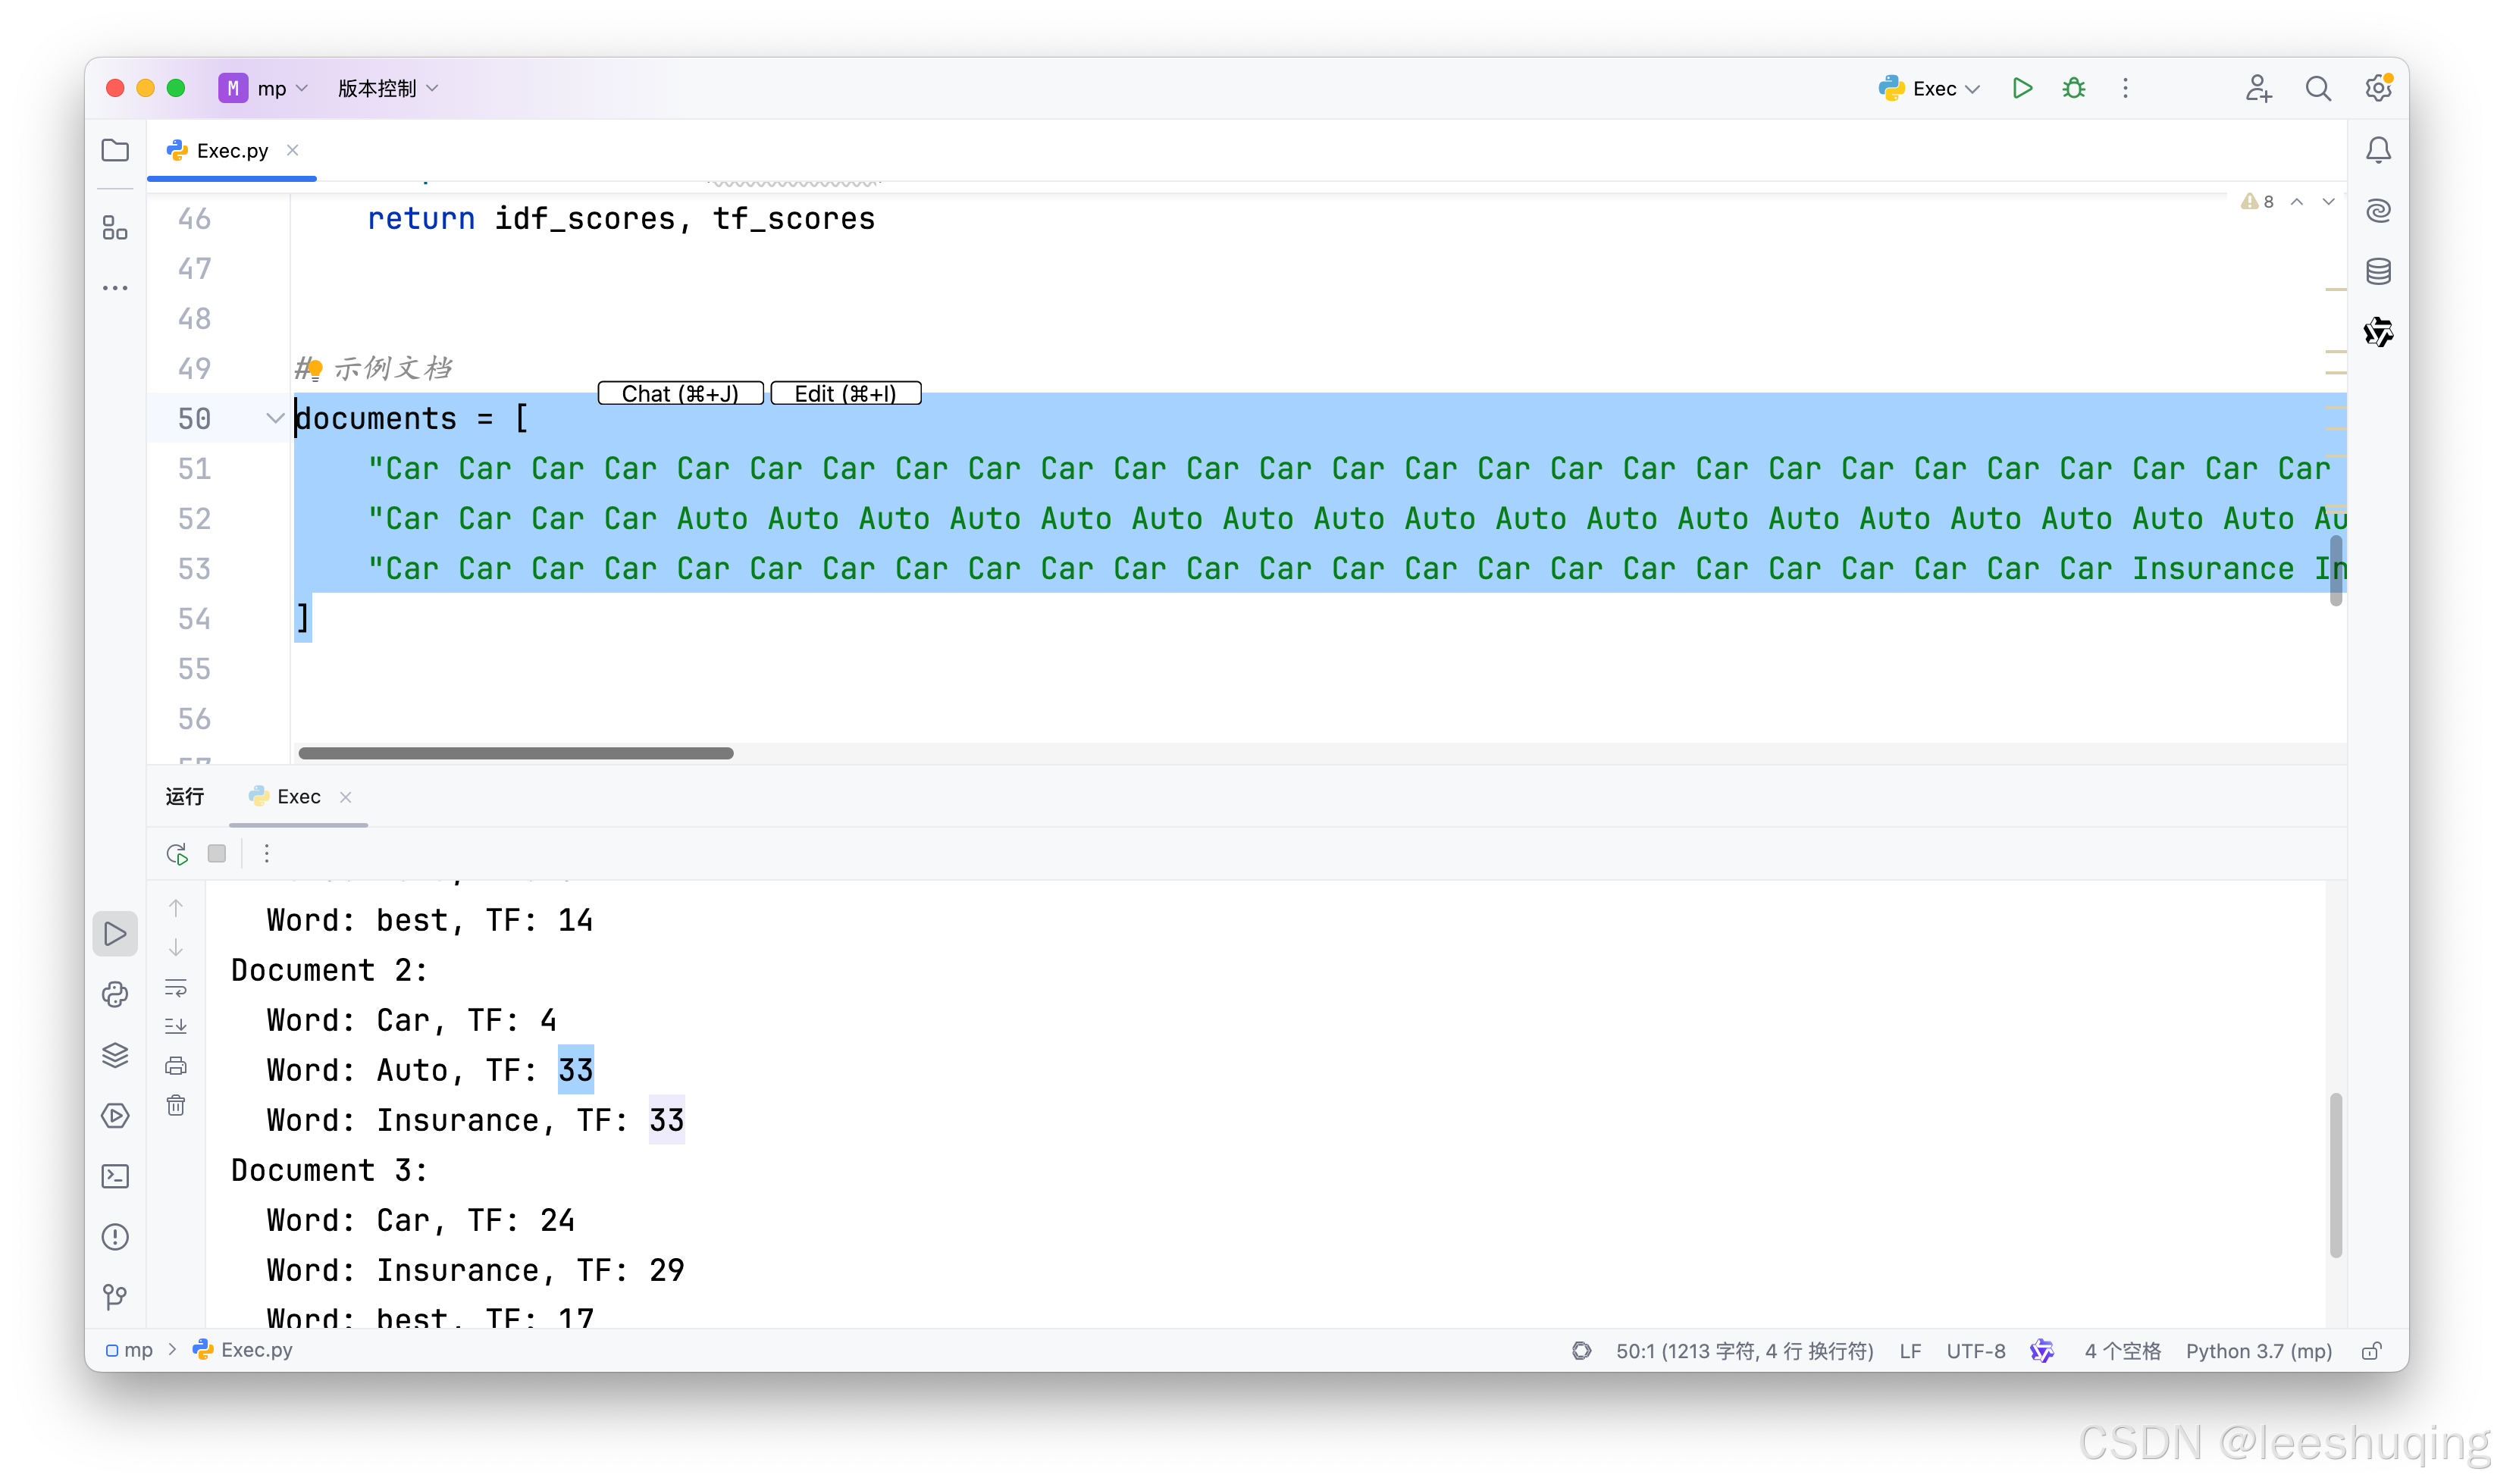Click the Python 3.7 (mp) interpreter widget

pyautogui.click(x=2258, y=1351)
